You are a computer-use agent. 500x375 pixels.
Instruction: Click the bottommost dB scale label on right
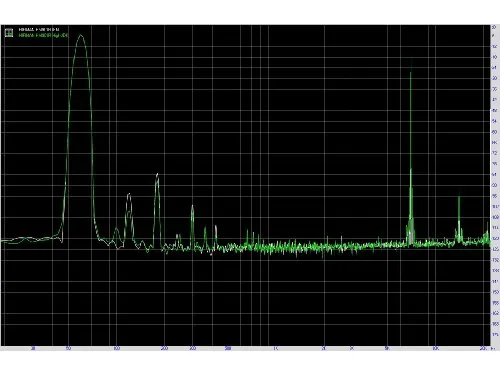click(x=495, y=334)
